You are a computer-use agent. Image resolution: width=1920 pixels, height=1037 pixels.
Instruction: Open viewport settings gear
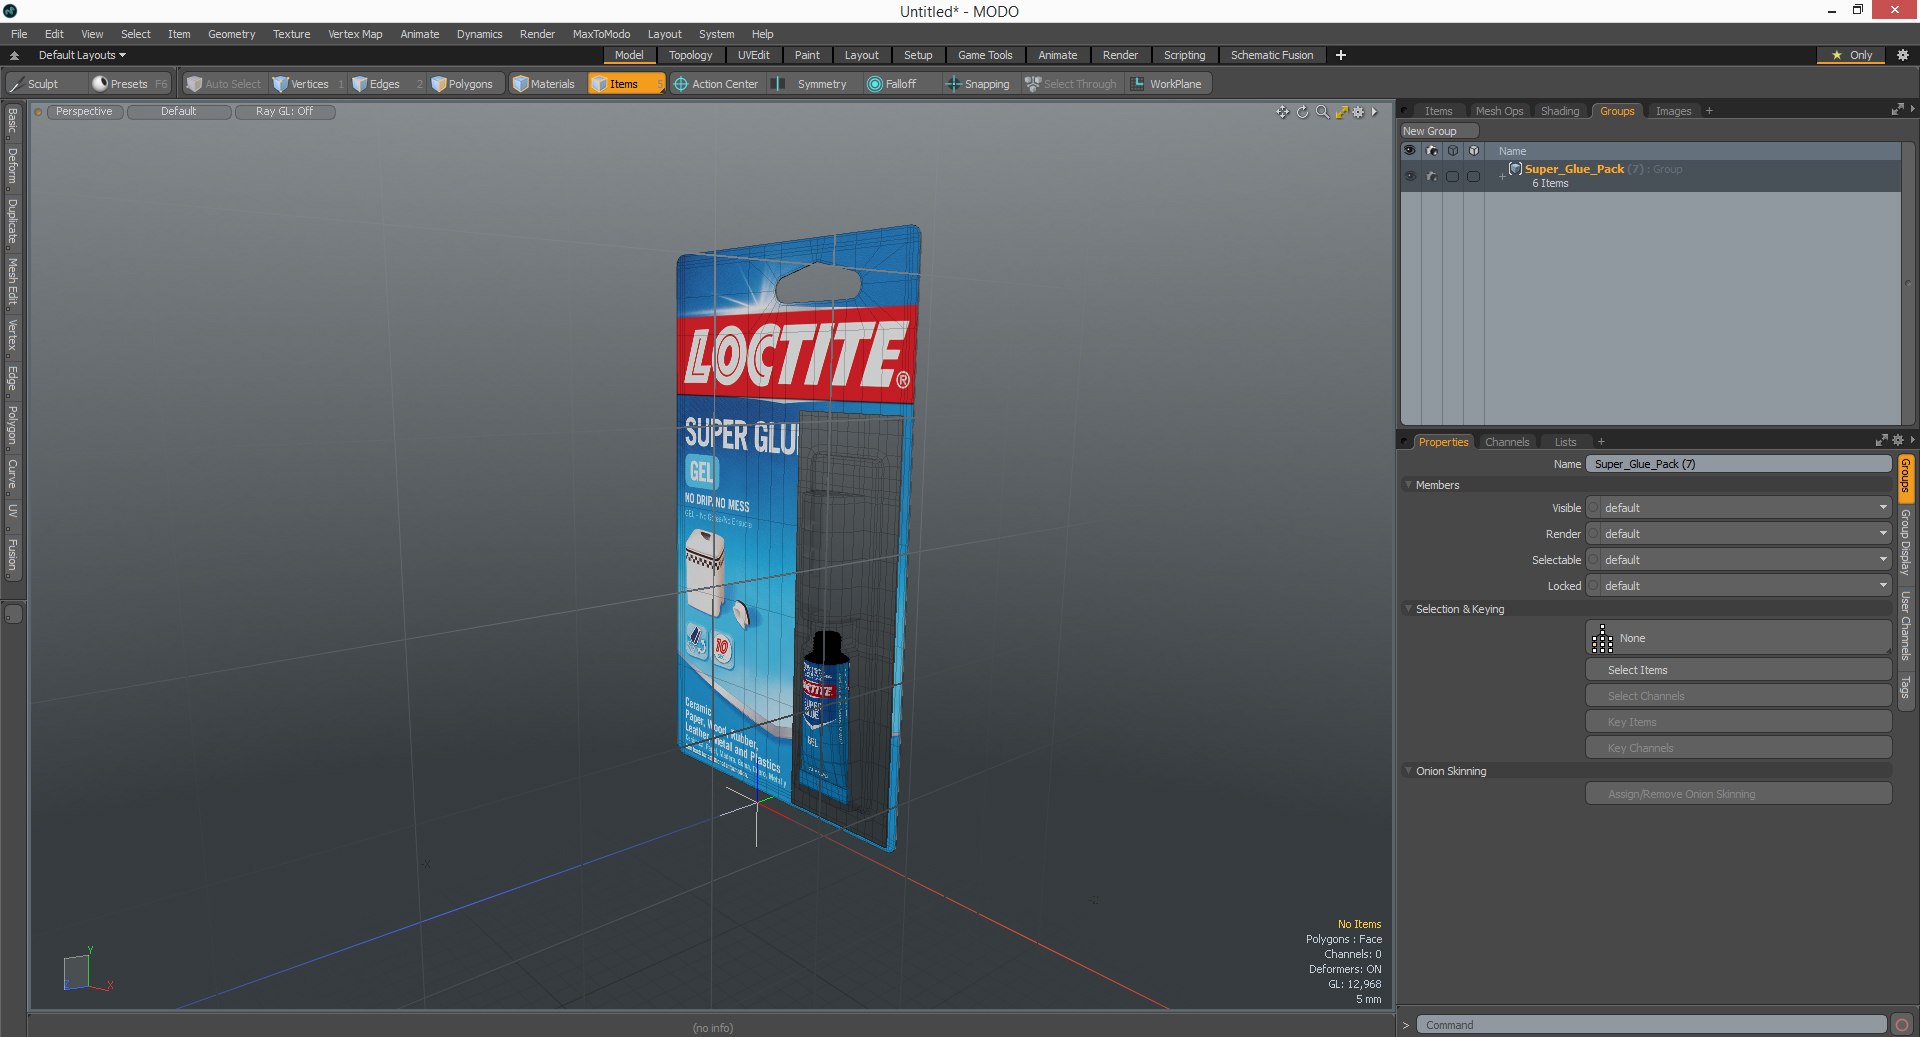1358,112
